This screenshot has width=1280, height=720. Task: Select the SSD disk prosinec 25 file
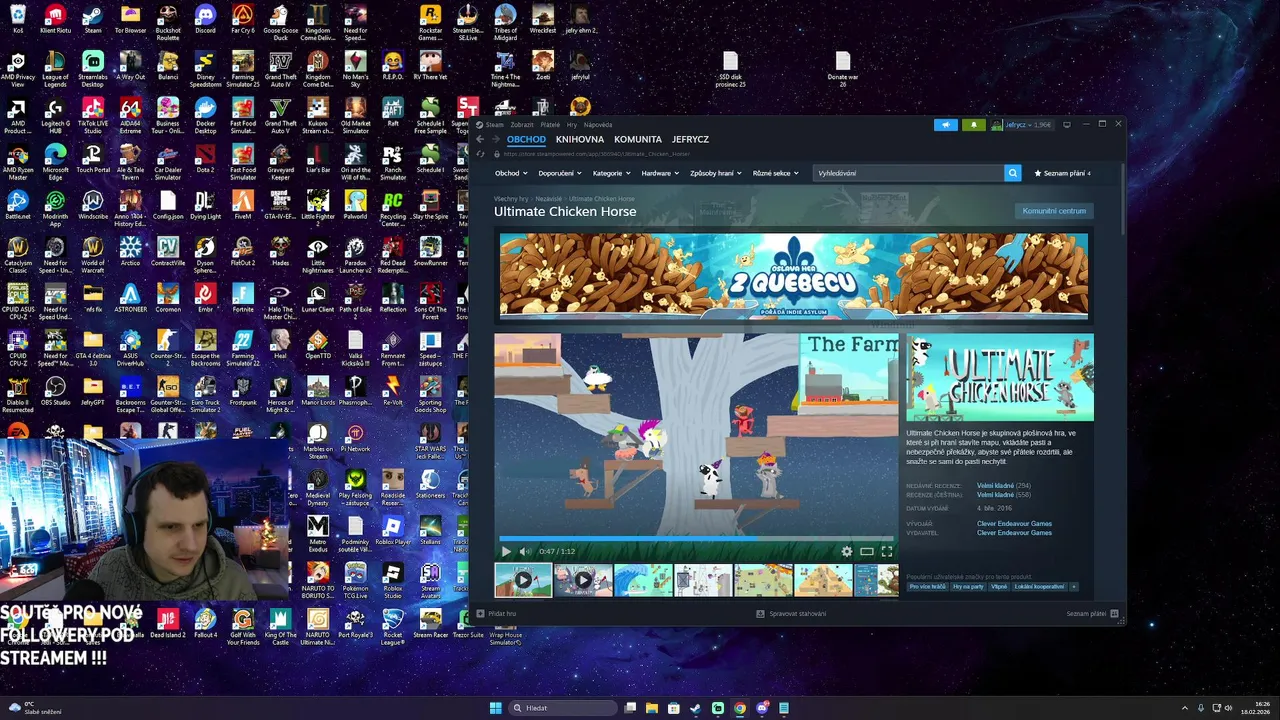731,70
